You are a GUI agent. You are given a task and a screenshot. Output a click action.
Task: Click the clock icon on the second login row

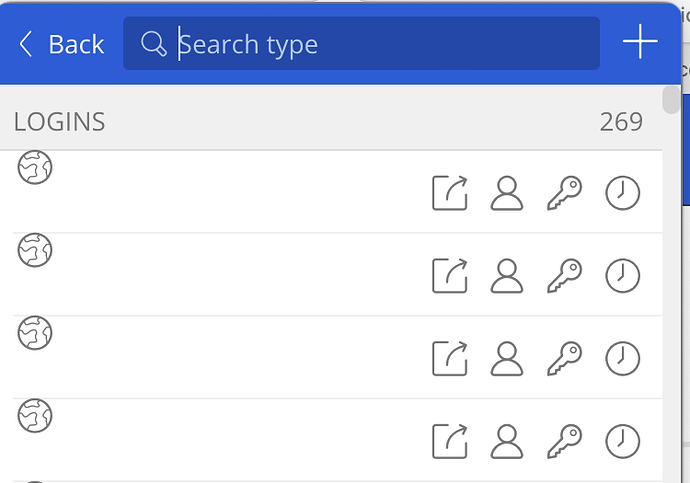coord(622,275)
